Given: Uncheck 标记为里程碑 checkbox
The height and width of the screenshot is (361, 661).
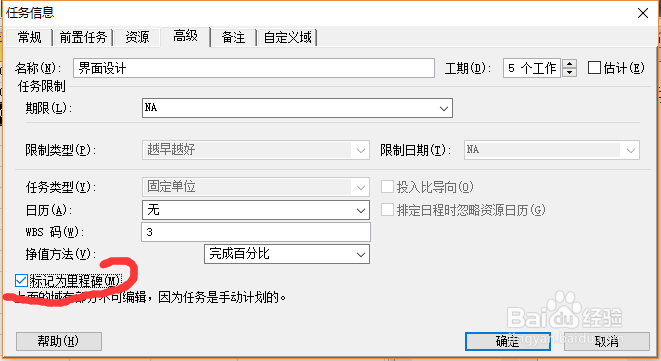Looking at the screenshot, I should (x=21, y=280).
